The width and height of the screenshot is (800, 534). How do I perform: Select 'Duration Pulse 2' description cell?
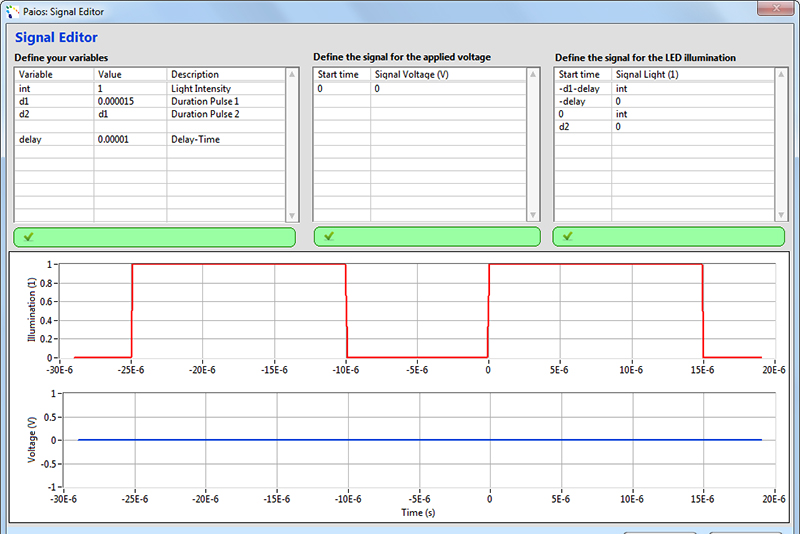tap(226, 114)
